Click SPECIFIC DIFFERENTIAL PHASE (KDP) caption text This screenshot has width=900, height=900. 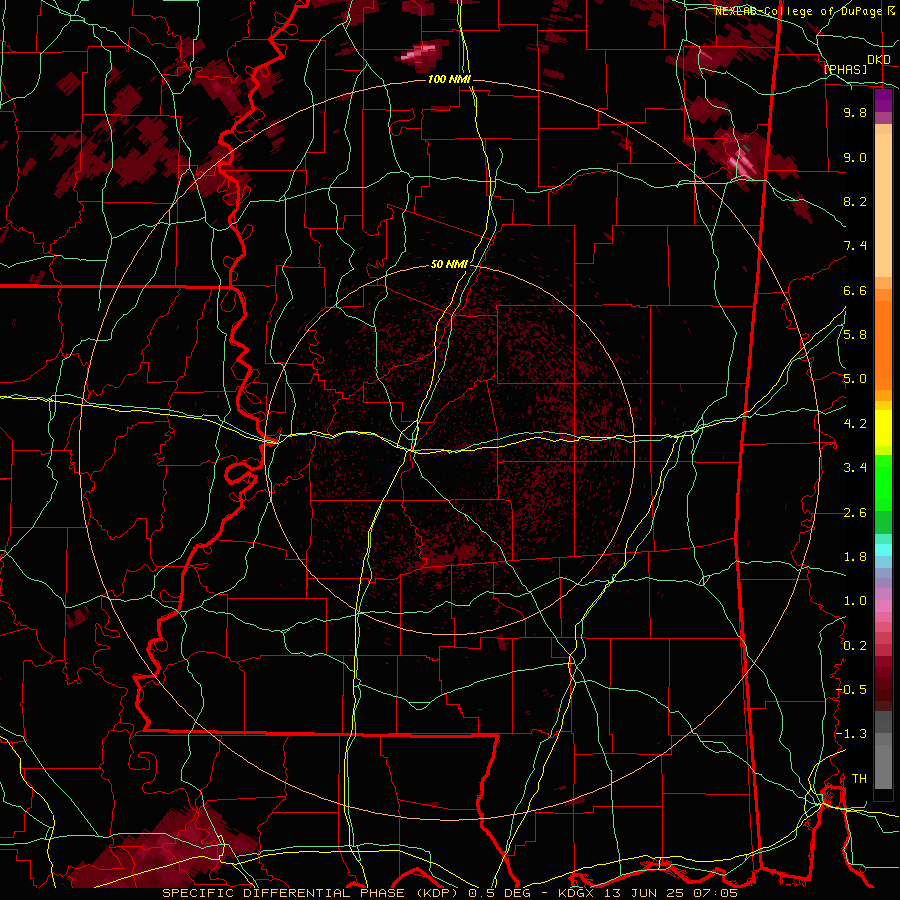coord(313,893)
